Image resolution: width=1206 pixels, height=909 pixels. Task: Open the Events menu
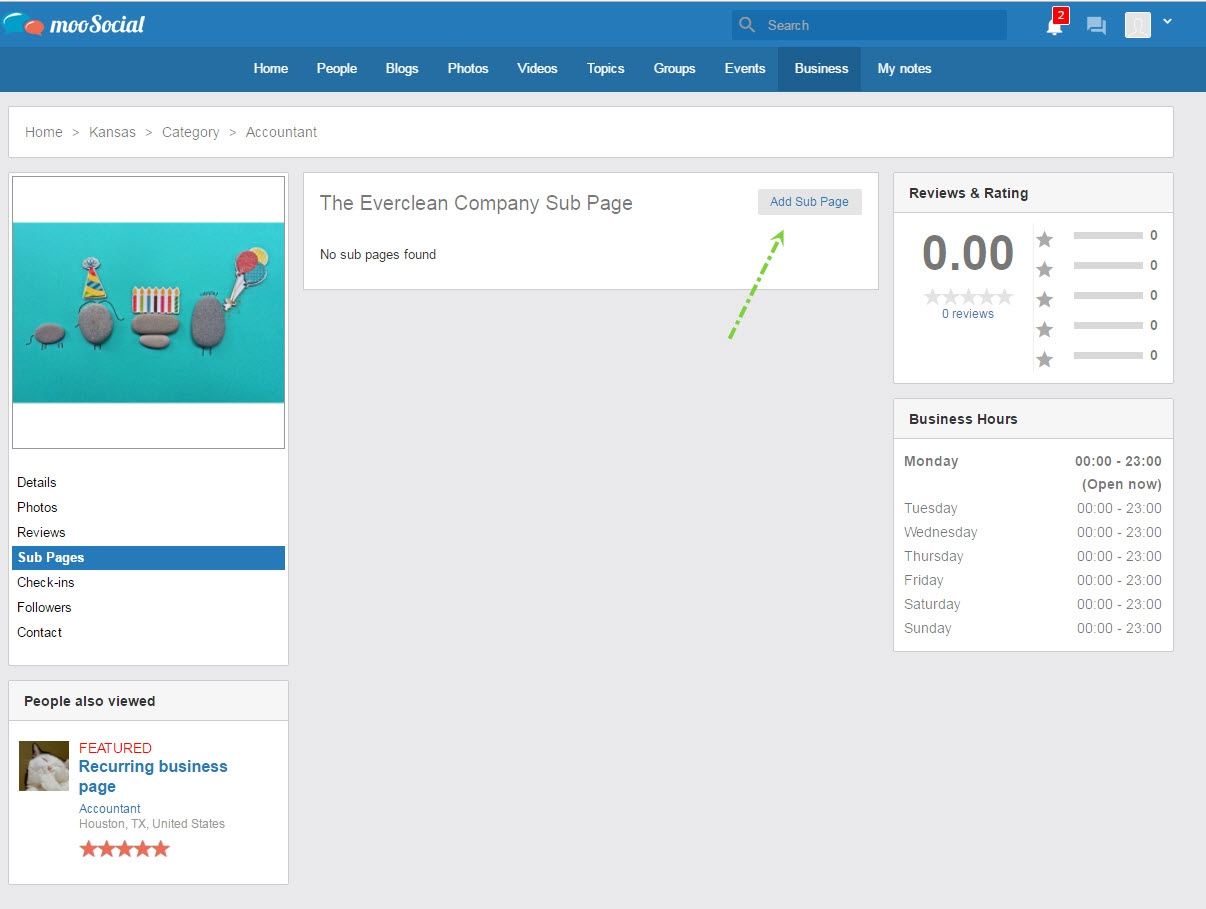pos(745,69)
